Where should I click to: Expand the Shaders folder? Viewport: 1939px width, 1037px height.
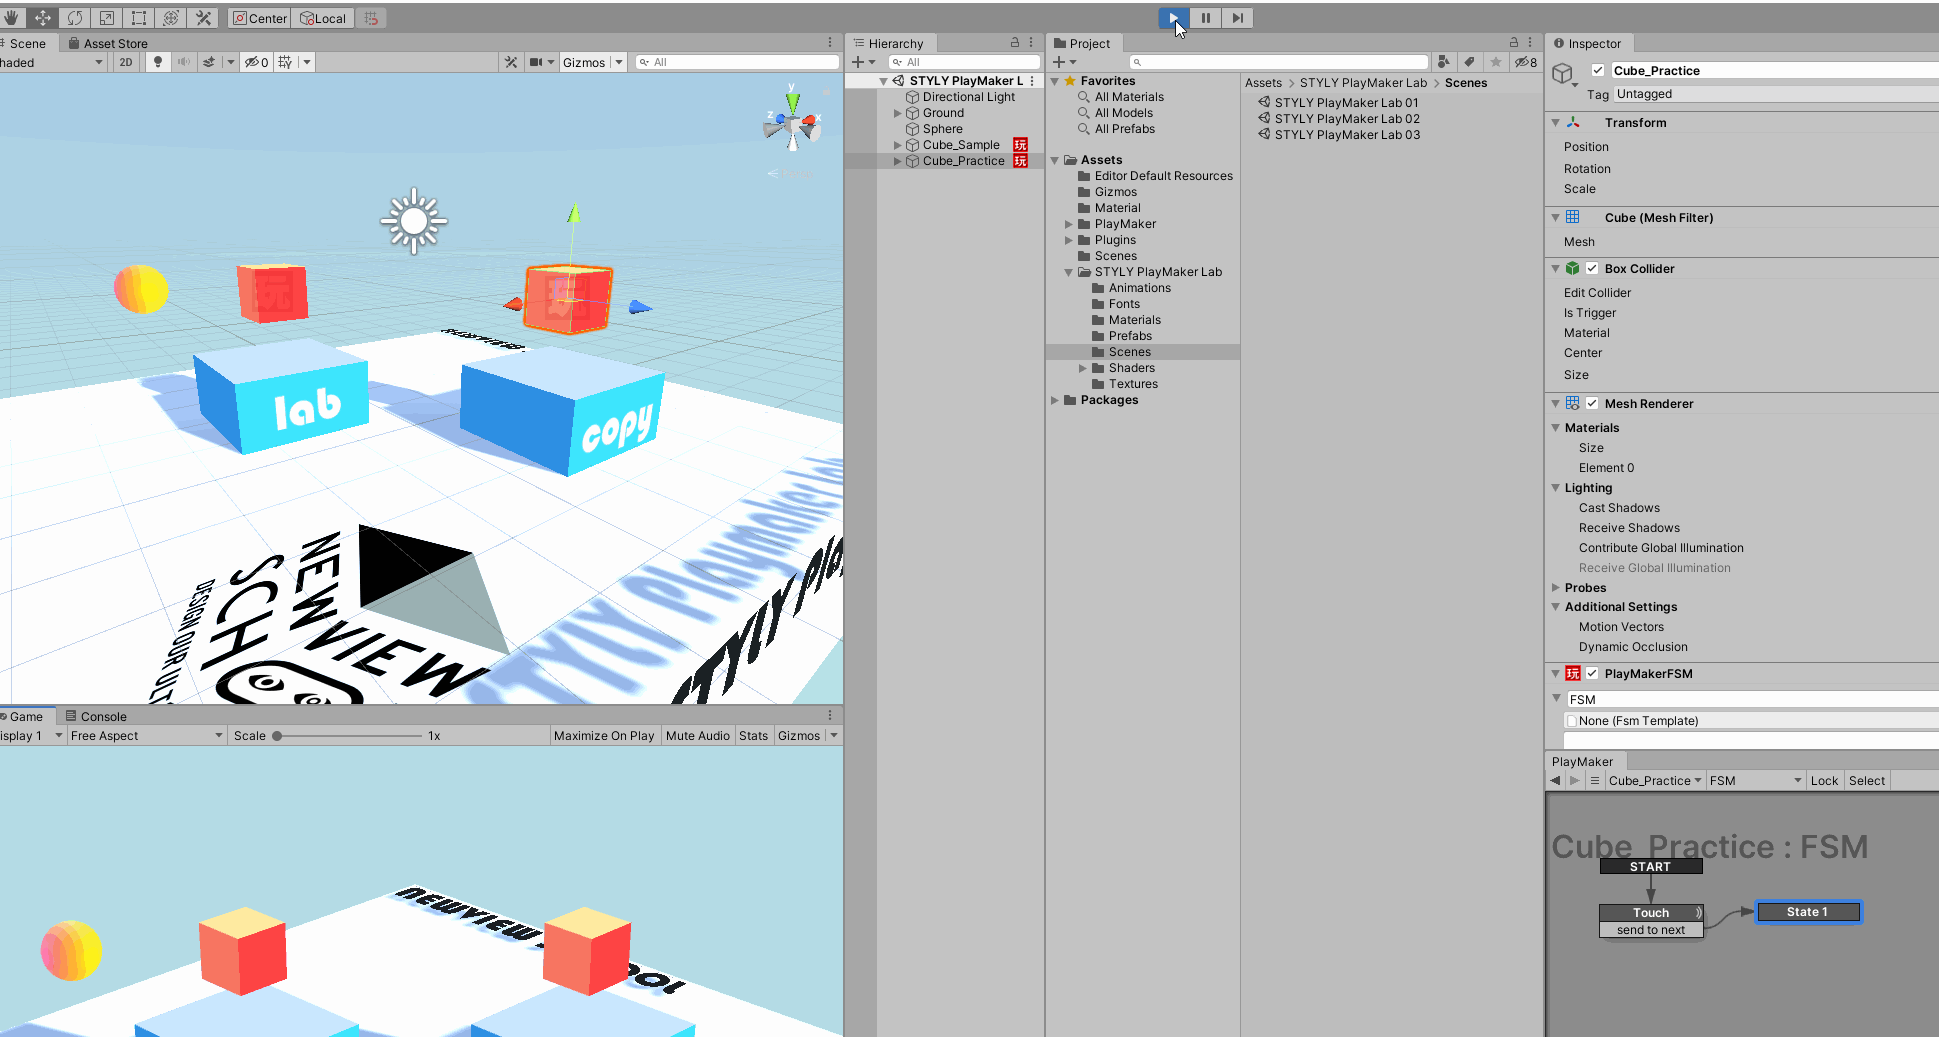(1083, 368)
